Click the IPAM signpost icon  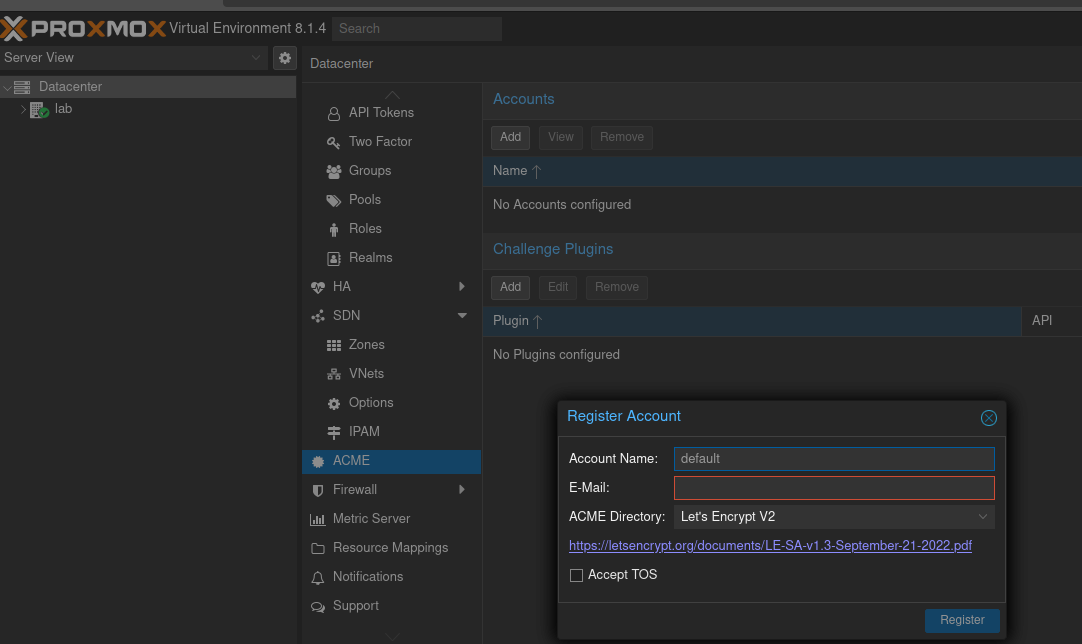[334, 432]
